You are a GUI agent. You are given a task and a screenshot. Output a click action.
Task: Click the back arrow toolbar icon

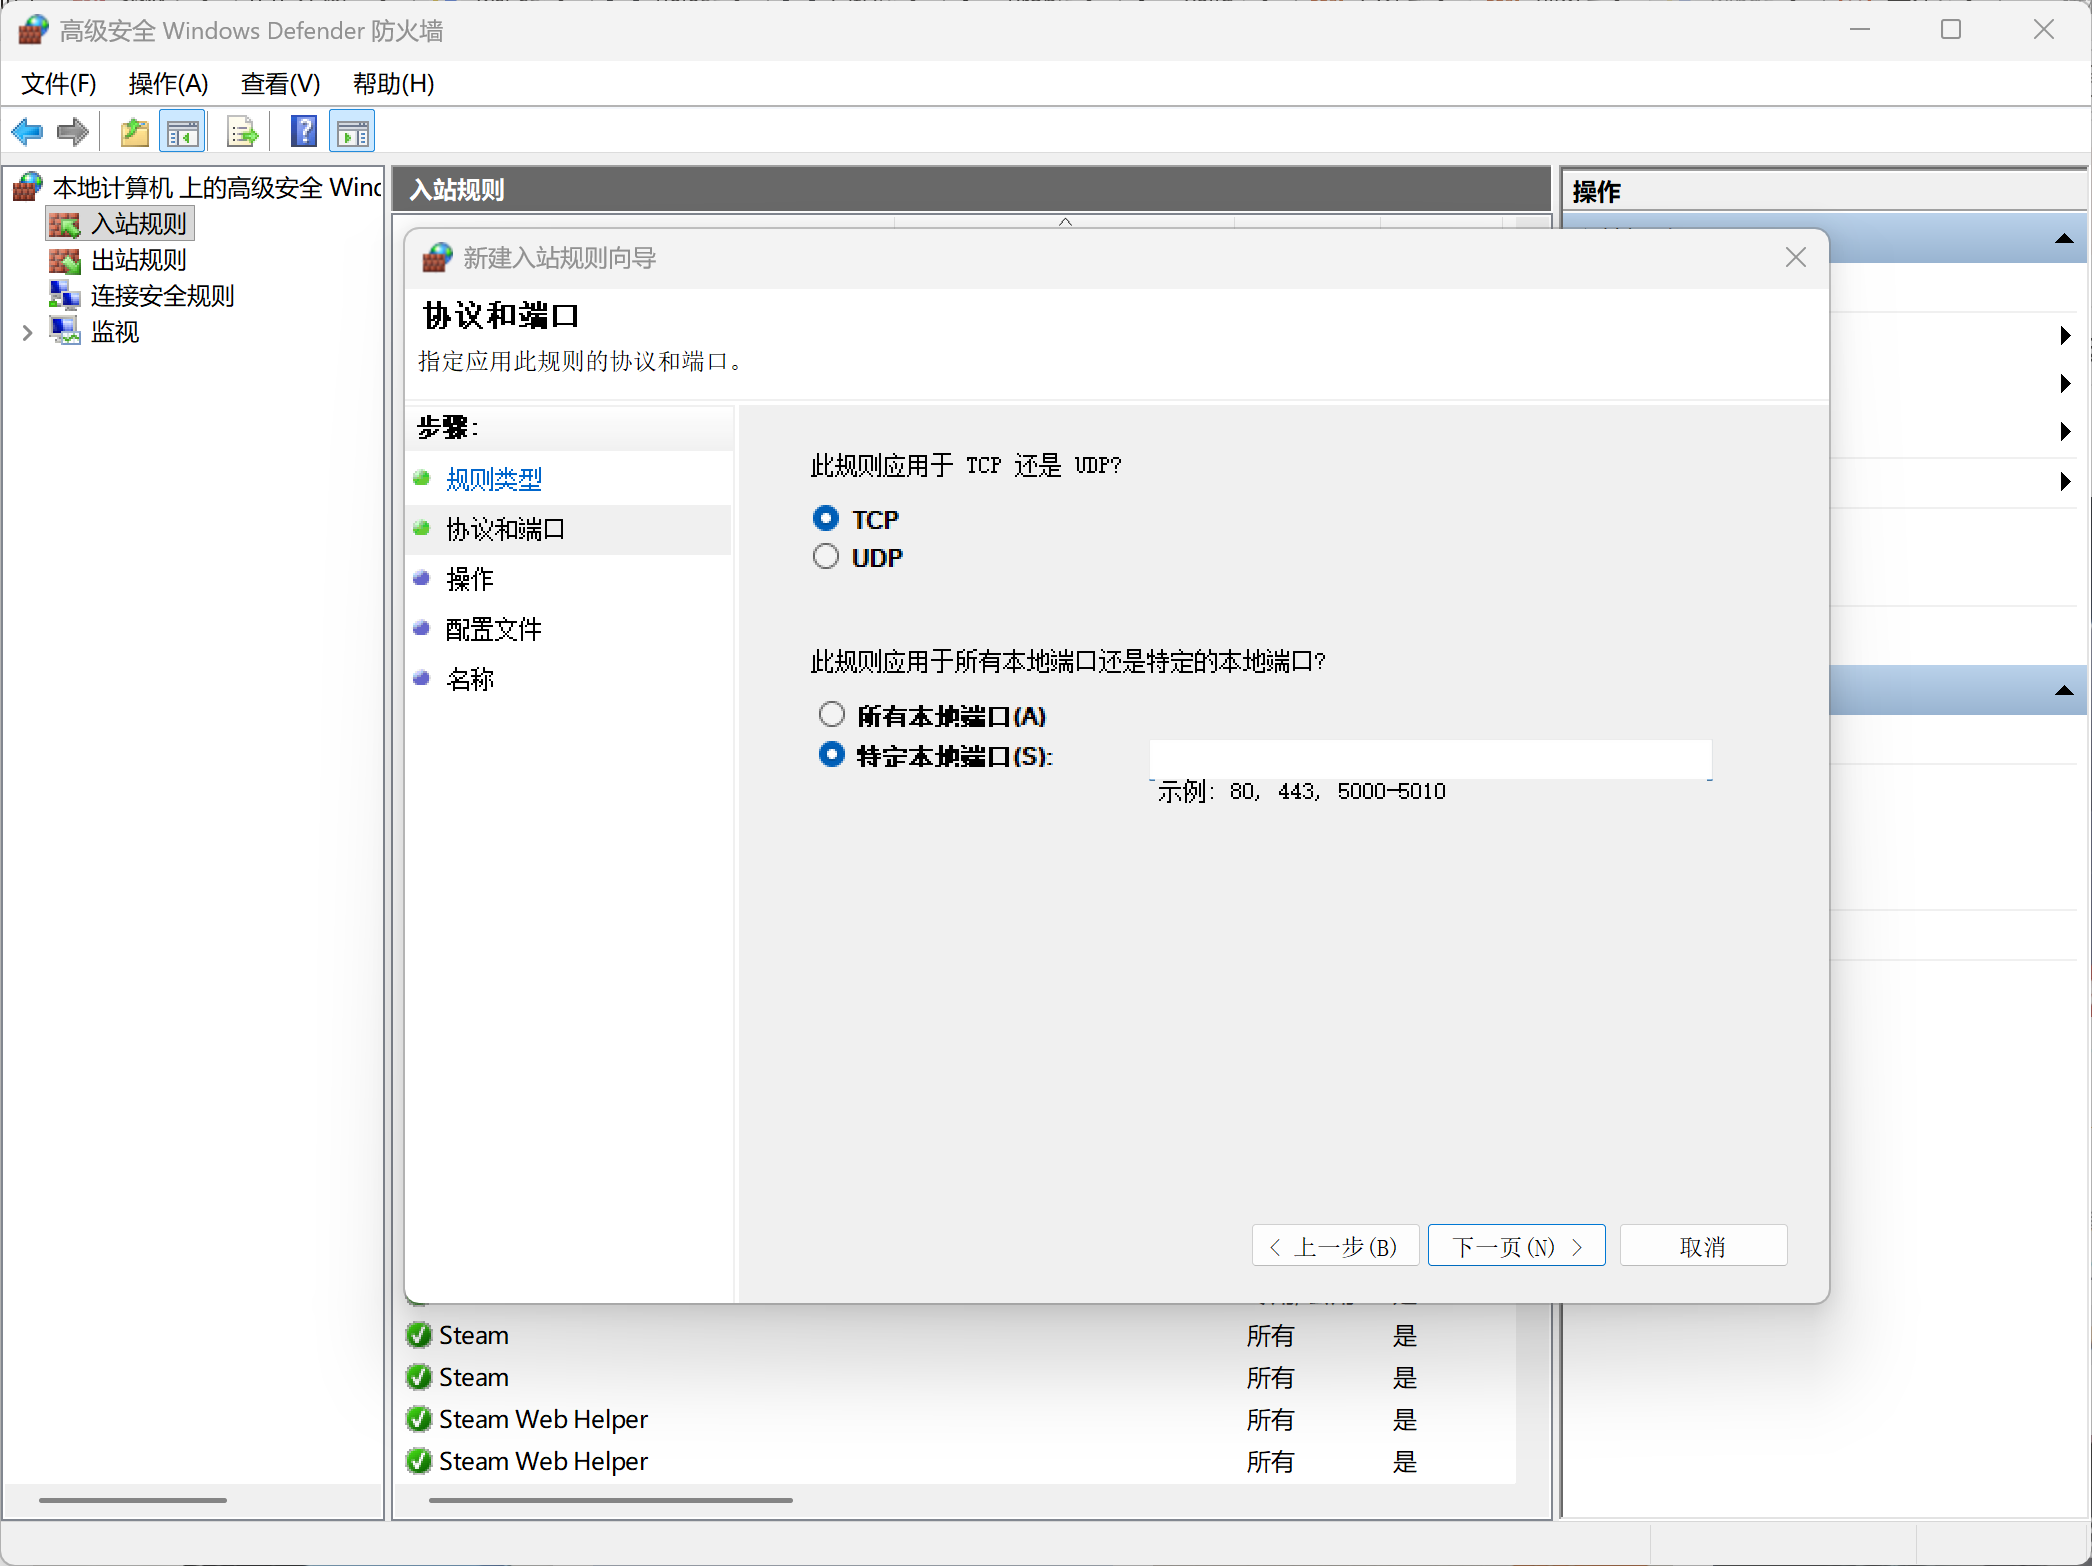point(27,131)
